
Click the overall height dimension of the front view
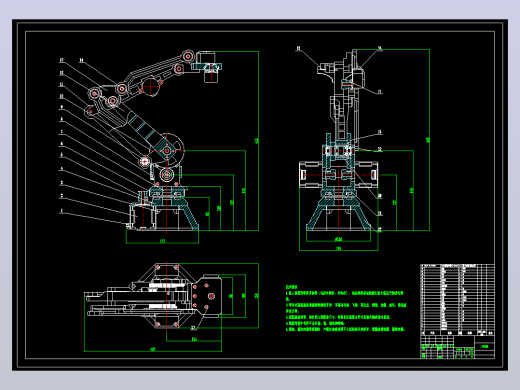[428, 140]
